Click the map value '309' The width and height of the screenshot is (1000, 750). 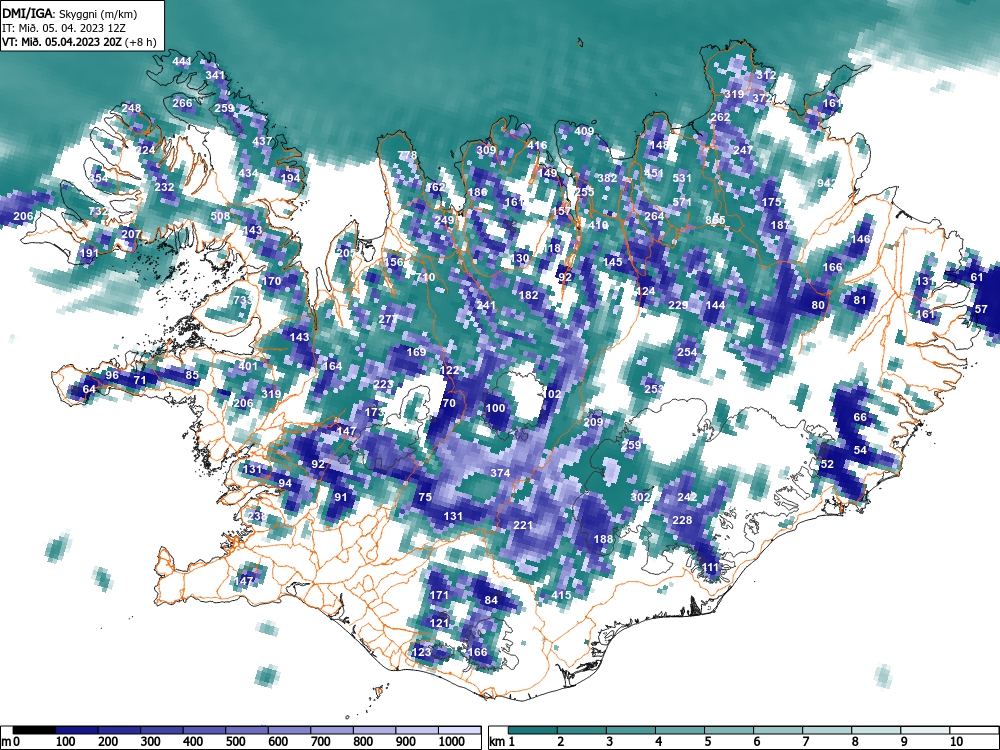coord(486,150)
